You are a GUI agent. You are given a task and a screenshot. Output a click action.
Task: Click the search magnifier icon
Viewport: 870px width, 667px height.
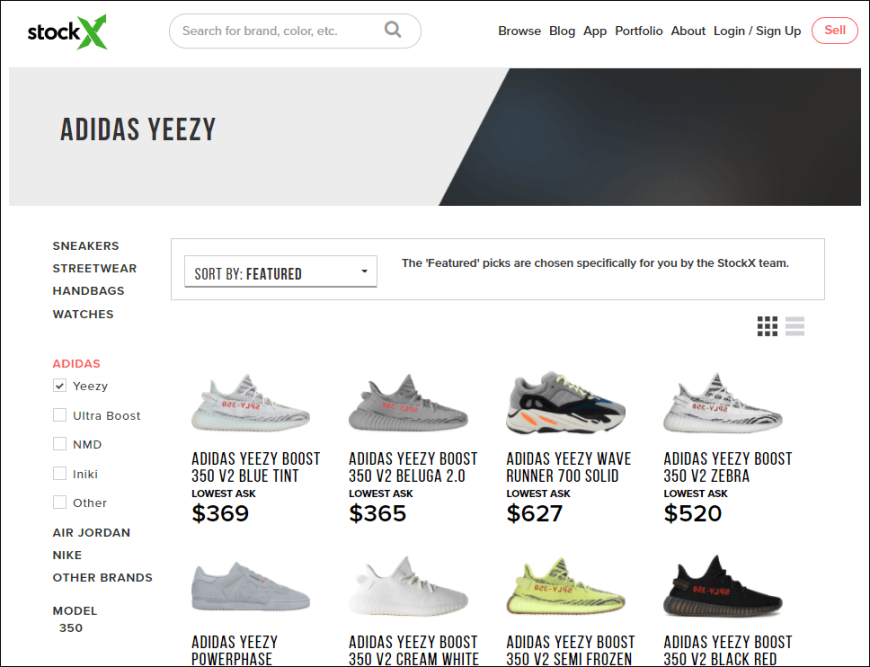[x=393, y=30]
